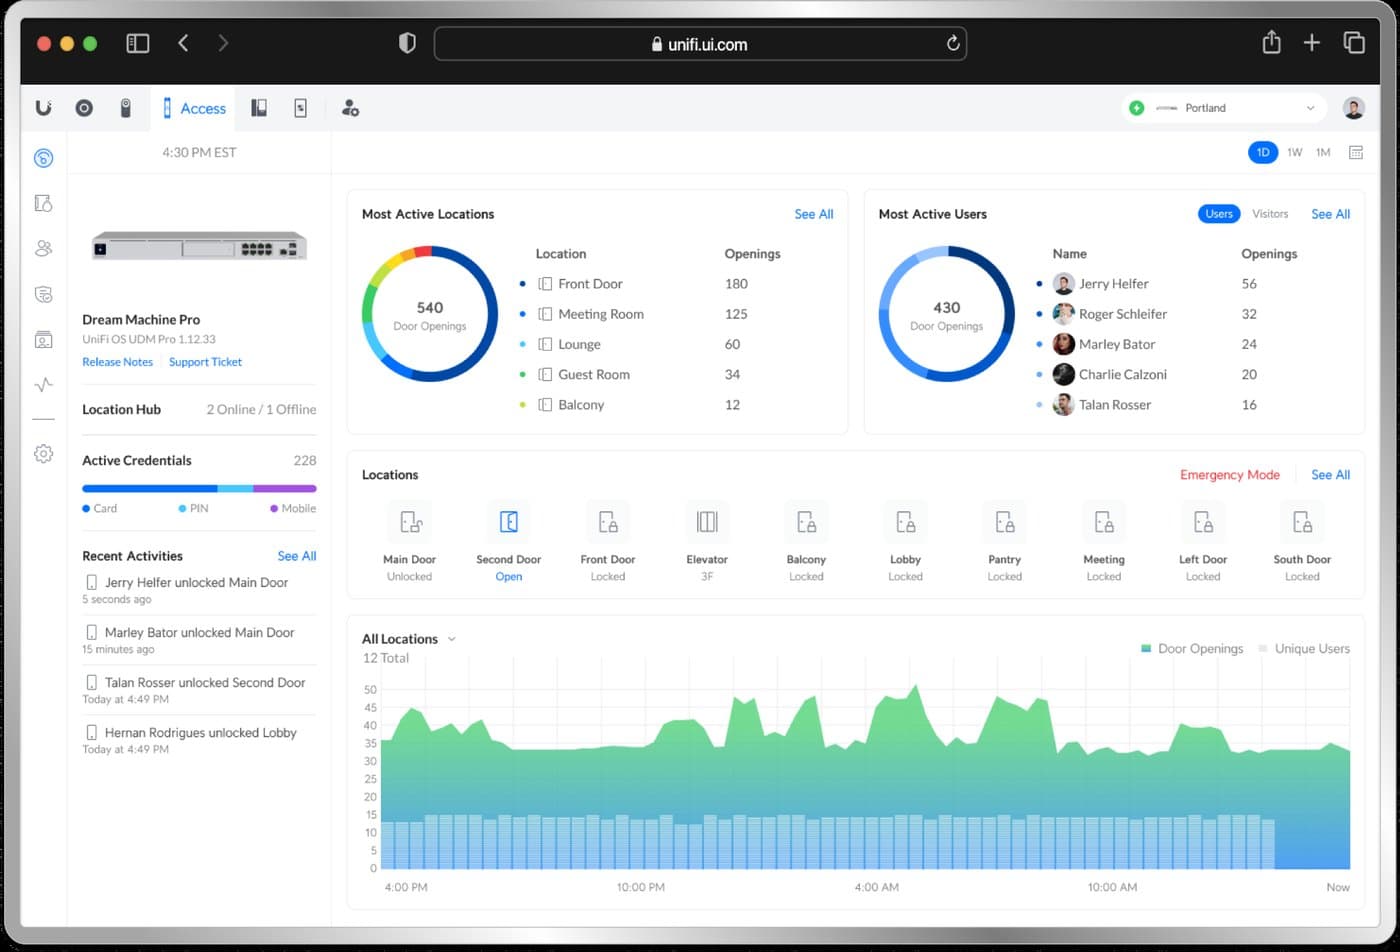This screenshot has width=1400, height=952.
Task: Open the users icon in left sidebar
Action: coord(43,248)
